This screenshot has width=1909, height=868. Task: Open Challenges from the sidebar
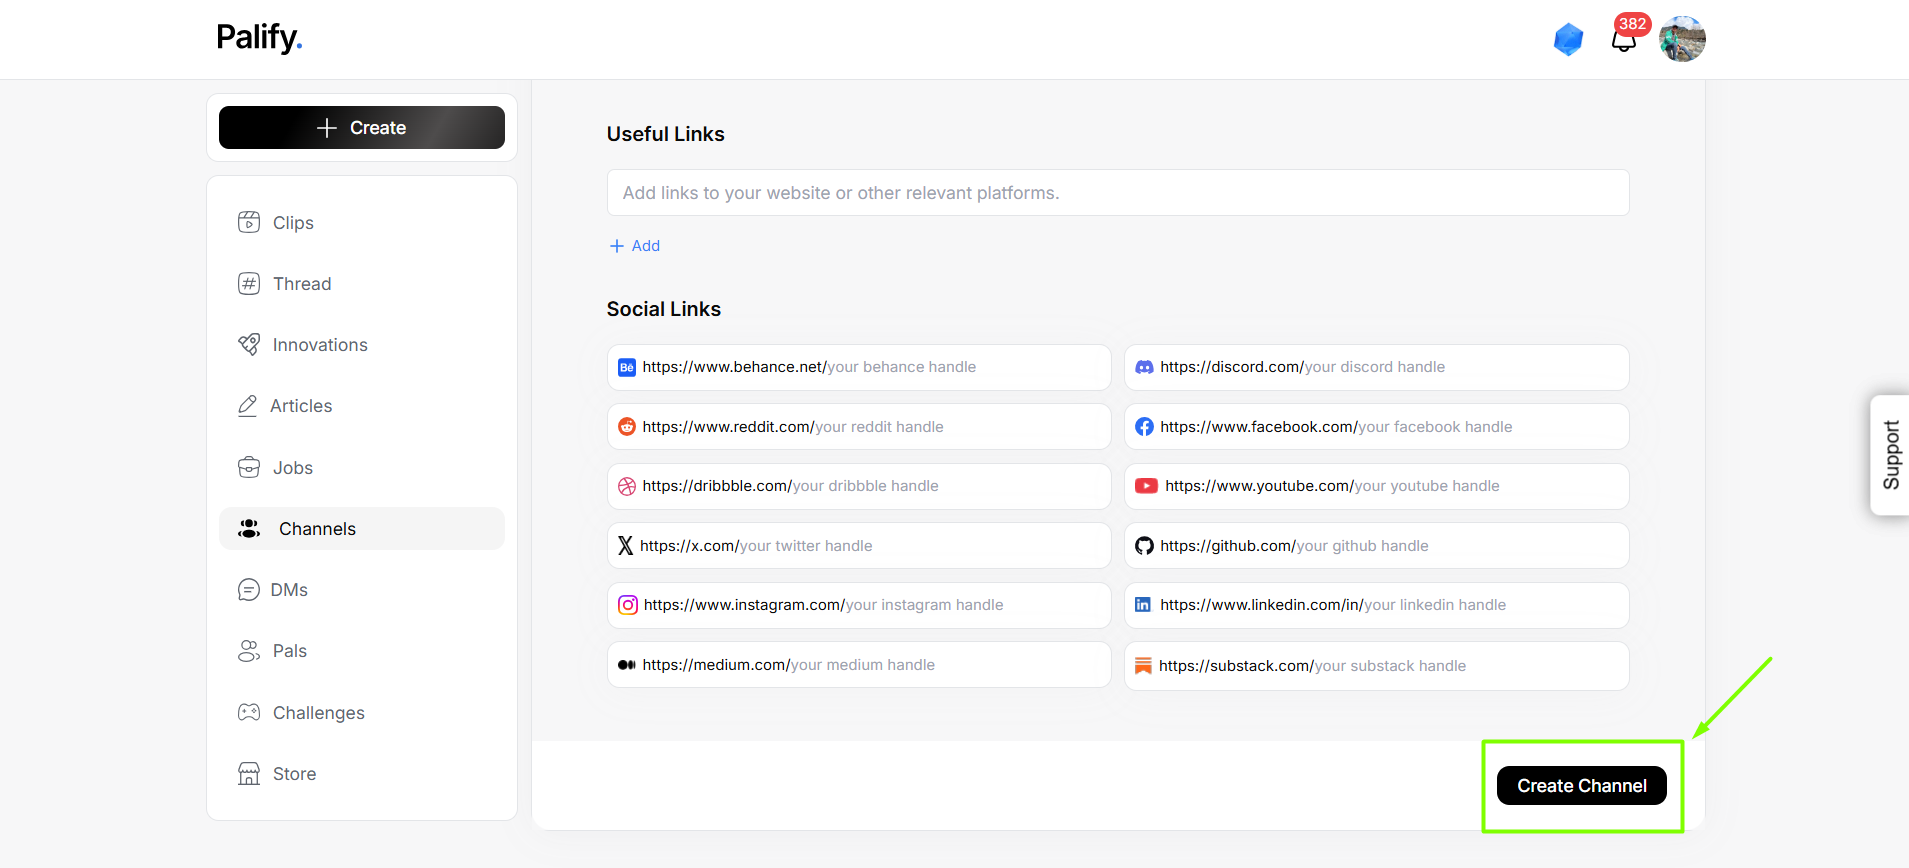coord(362,712)
